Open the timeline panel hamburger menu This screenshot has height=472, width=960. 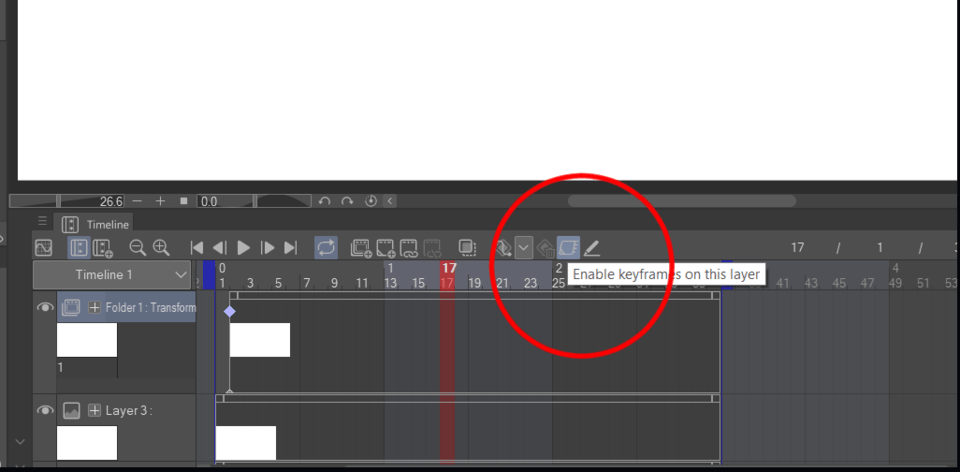(x=42, y=221)
